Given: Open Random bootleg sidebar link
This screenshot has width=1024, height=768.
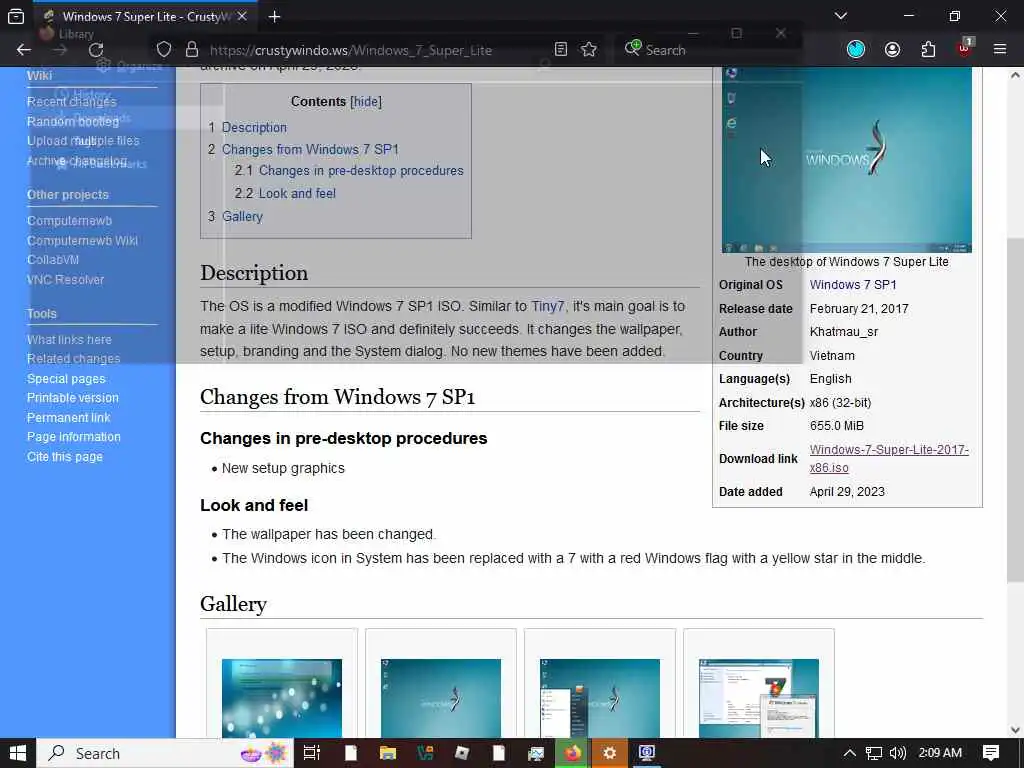Looking at the screenshot, I should coord(72,121).
